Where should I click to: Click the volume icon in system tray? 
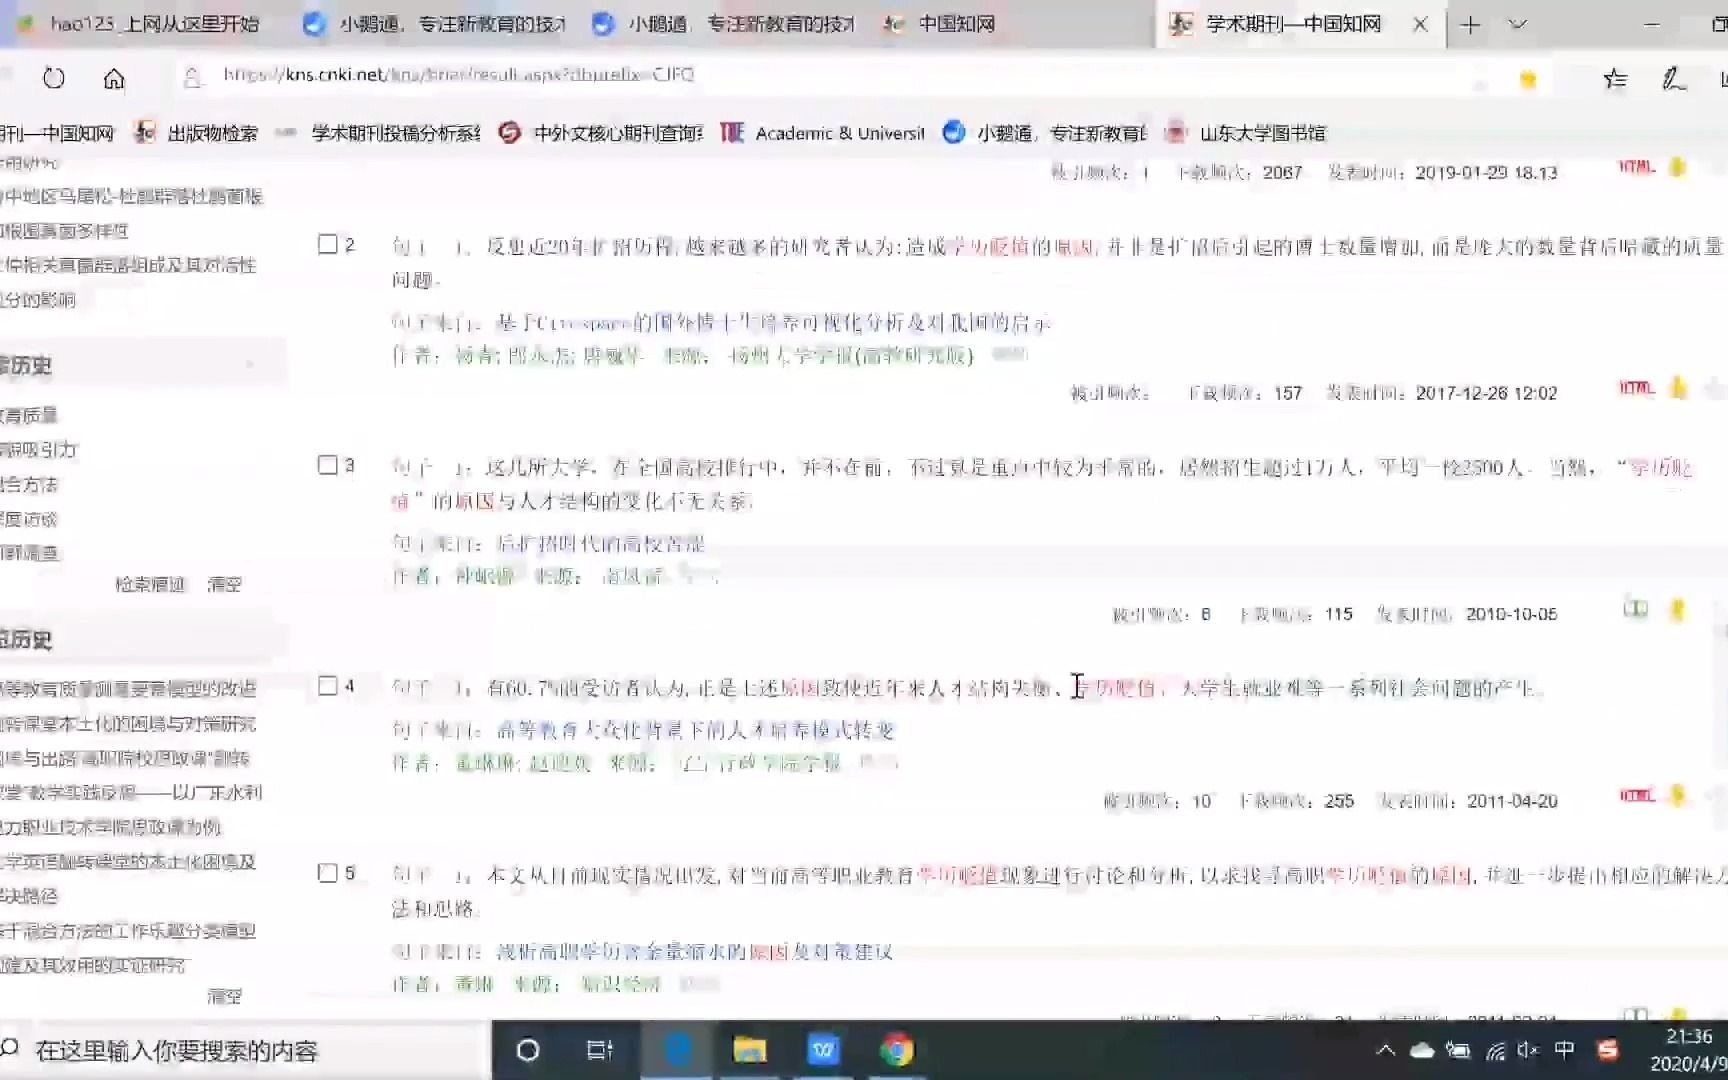(1527, 1050)
